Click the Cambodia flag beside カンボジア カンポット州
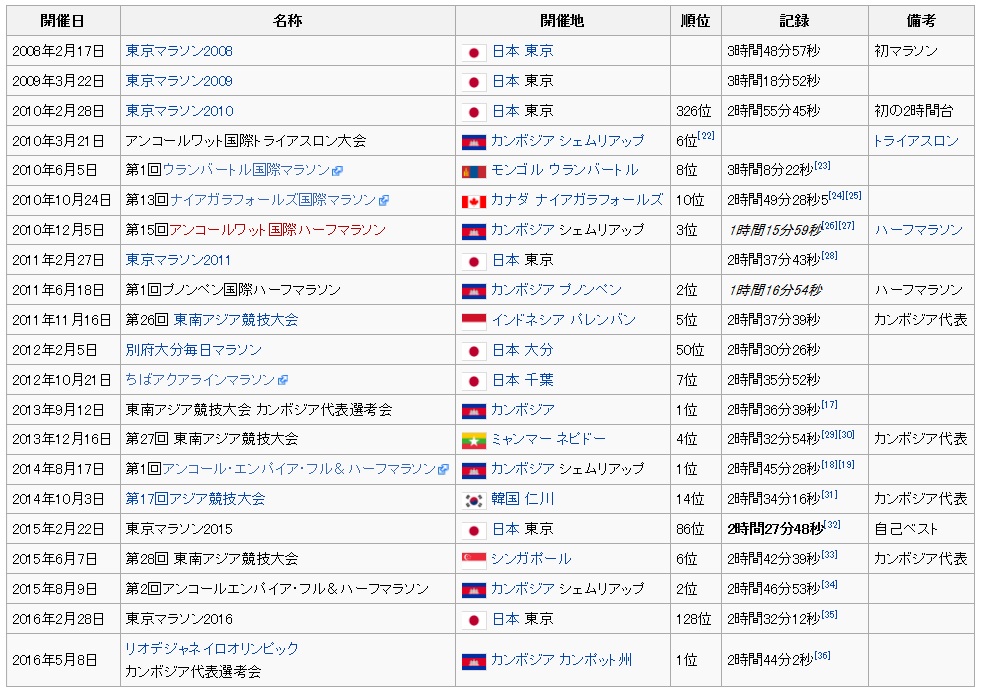This screenshot has width=984, height=693. tap(474, 662)
